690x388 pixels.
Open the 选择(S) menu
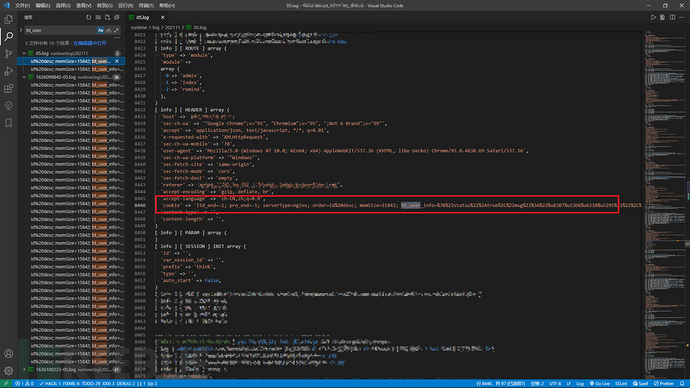click(x=63, y=6)
